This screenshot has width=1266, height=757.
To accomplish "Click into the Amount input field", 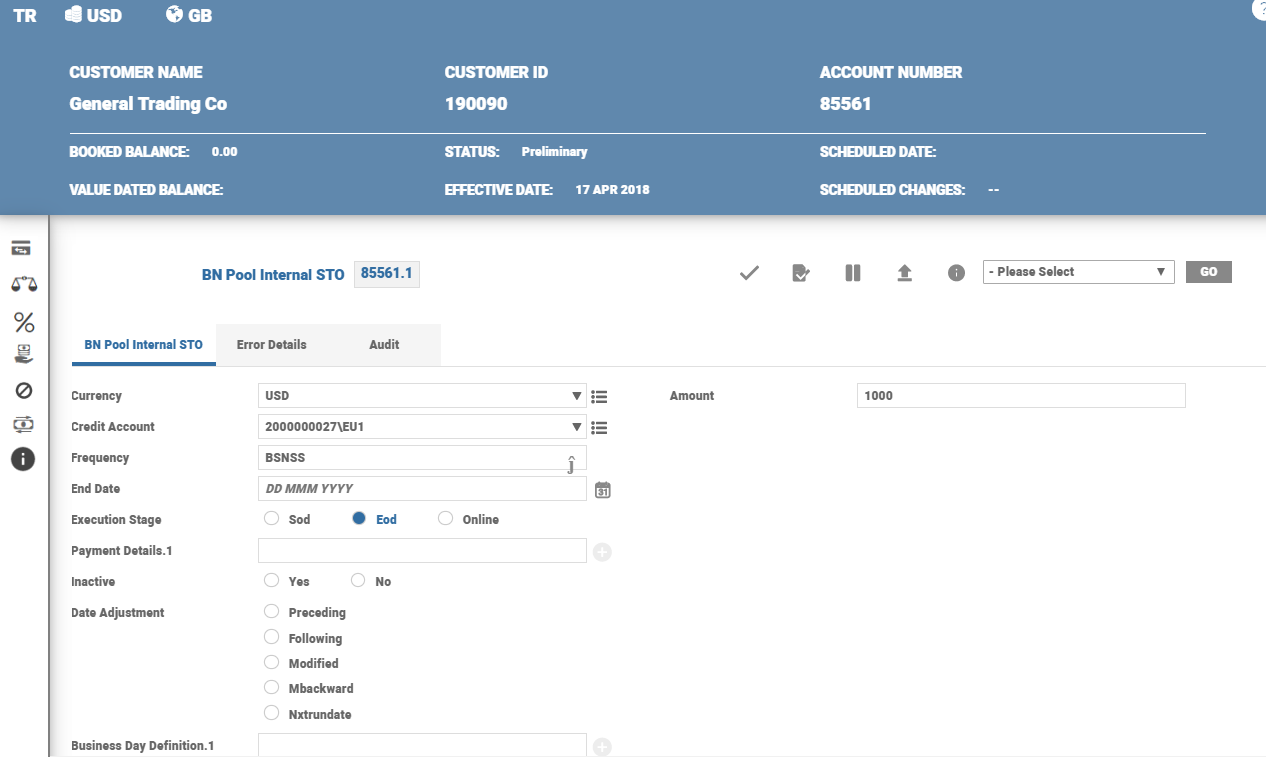I will [1021, 396].
